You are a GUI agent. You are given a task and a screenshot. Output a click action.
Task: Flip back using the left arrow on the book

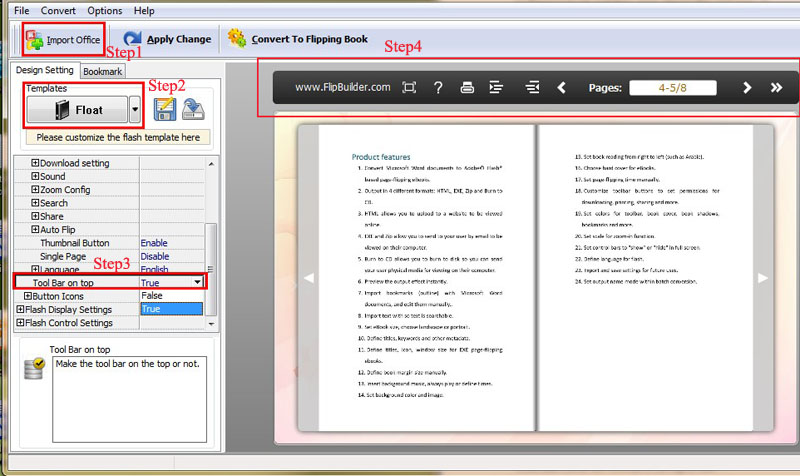point(308,278)
